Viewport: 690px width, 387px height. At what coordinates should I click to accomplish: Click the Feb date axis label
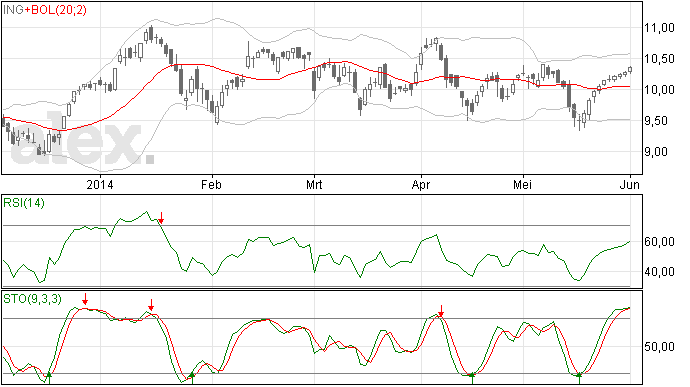tap(211, 184)
